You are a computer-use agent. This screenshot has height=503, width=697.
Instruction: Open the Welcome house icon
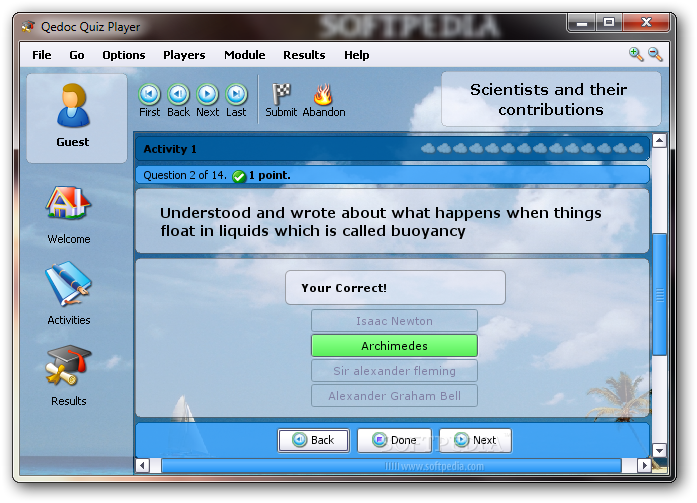point(68,203)
